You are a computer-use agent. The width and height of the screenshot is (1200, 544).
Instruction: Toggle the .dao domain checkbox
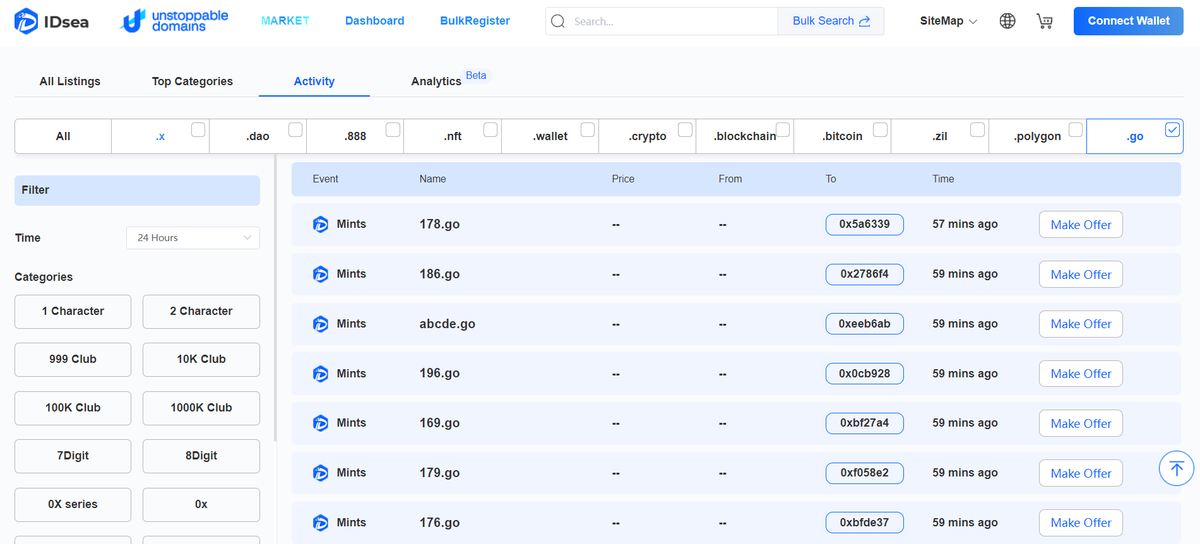click(296, 129)
